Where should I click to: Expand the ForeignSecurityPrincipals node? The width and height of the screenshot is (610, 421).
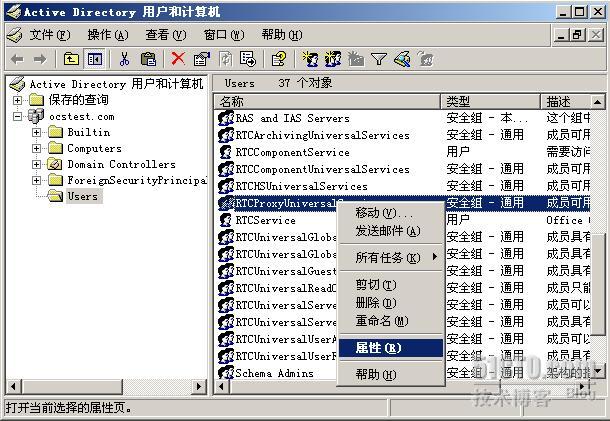pos(36,180)
